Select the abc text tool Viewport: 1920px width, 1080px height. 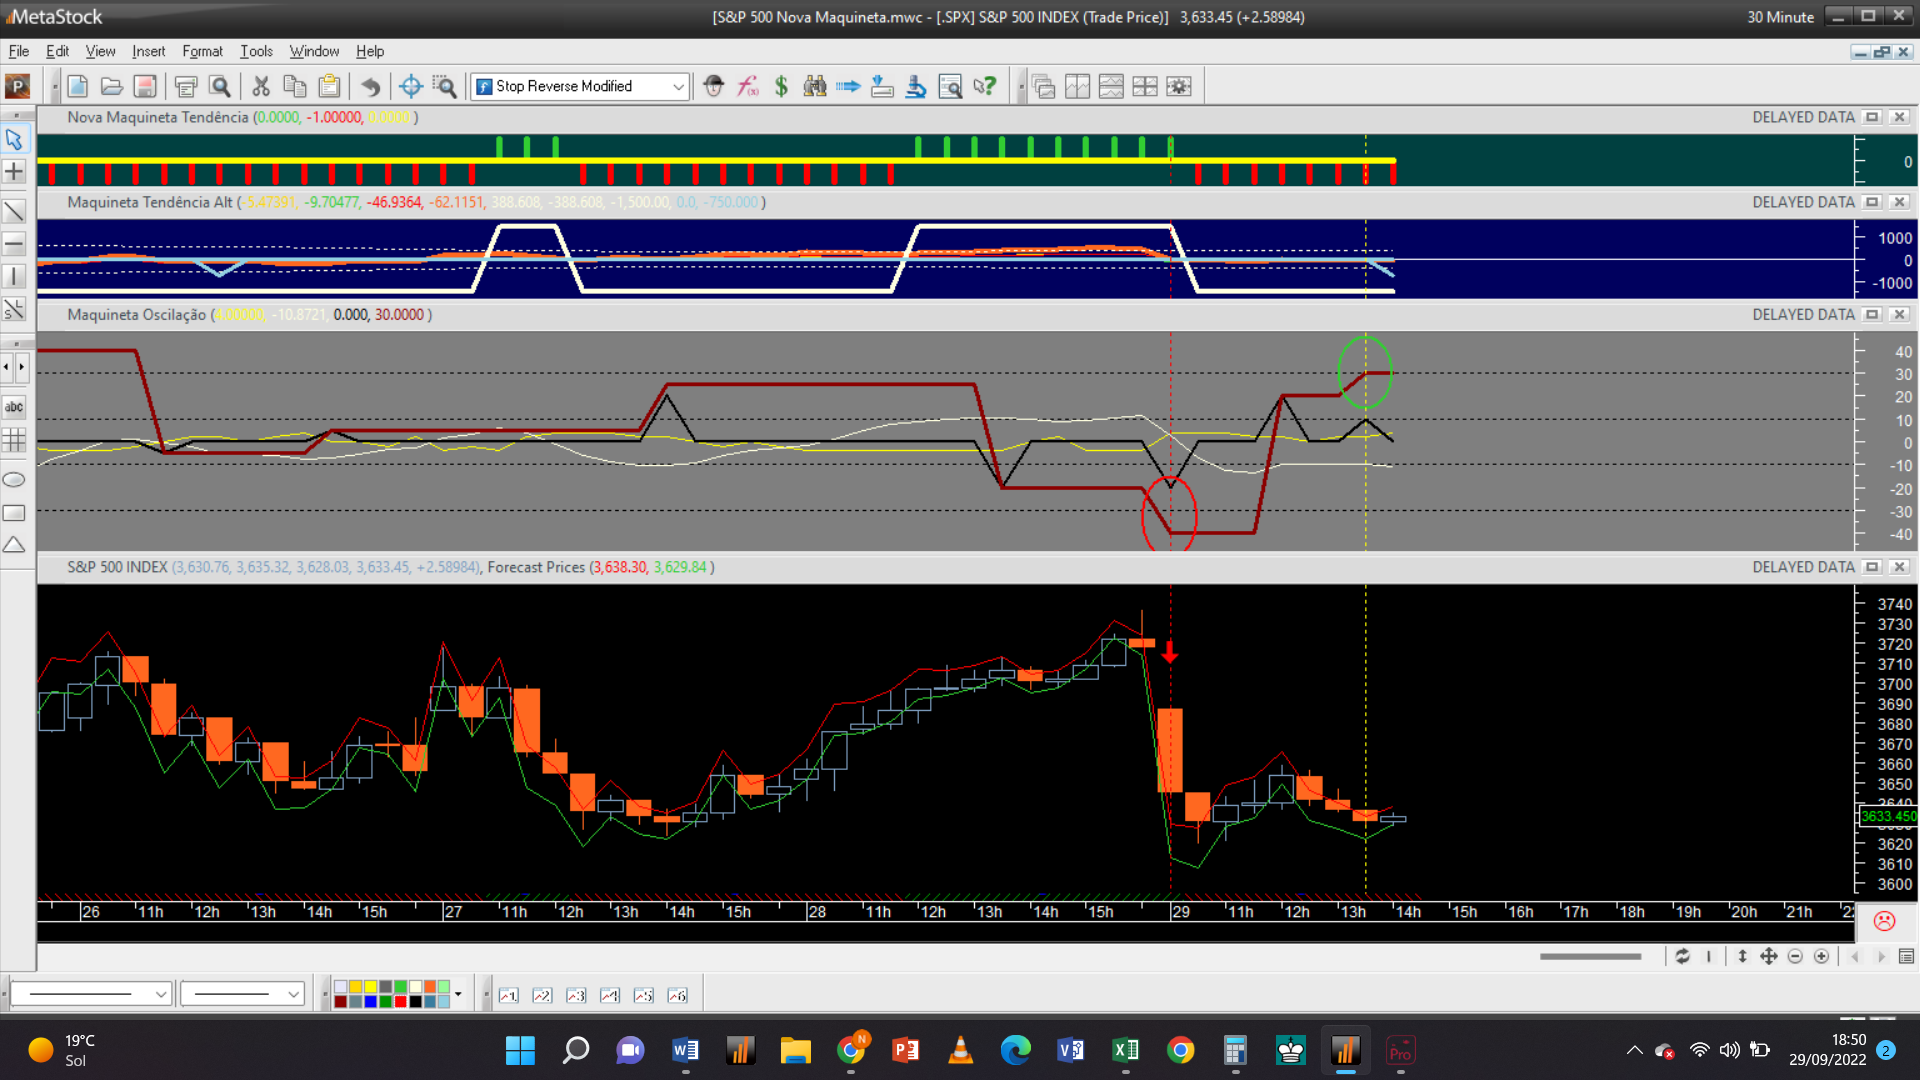tap(14, 407)
